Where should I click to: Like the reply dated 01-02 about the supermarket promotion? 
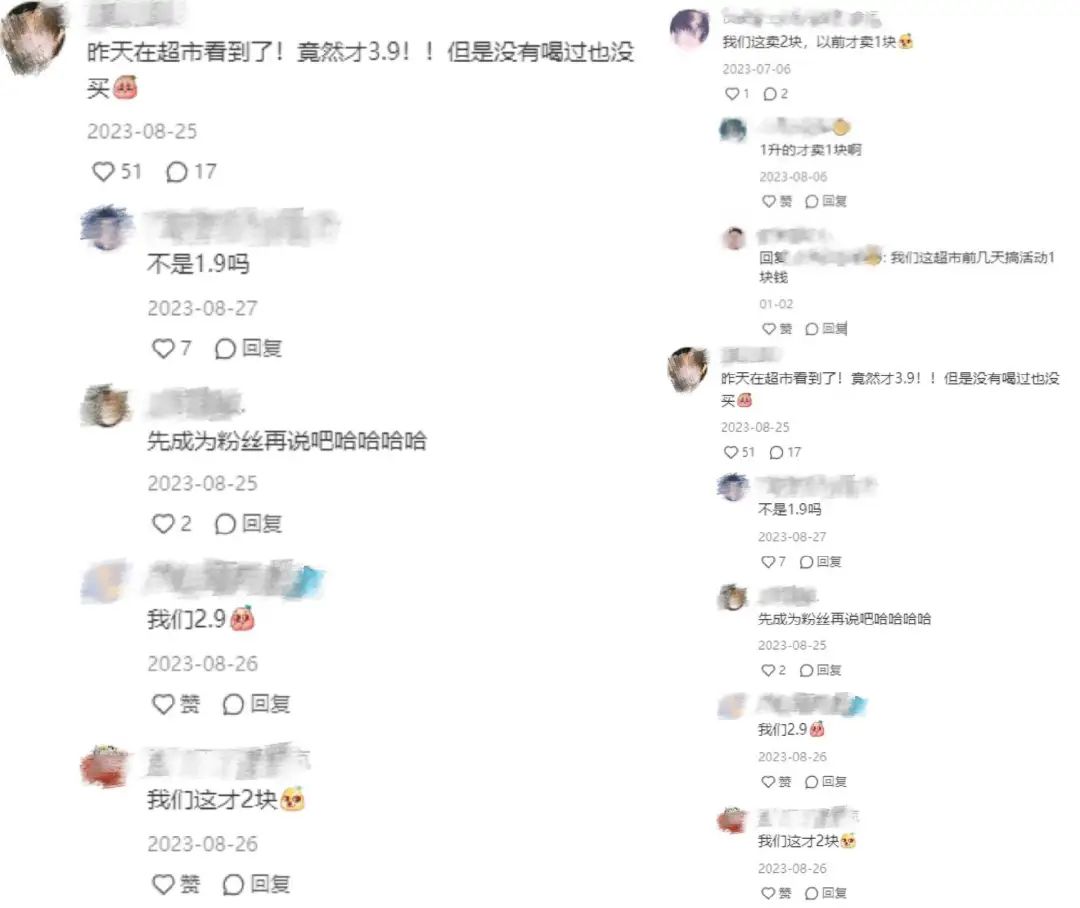tap(777, 329)
